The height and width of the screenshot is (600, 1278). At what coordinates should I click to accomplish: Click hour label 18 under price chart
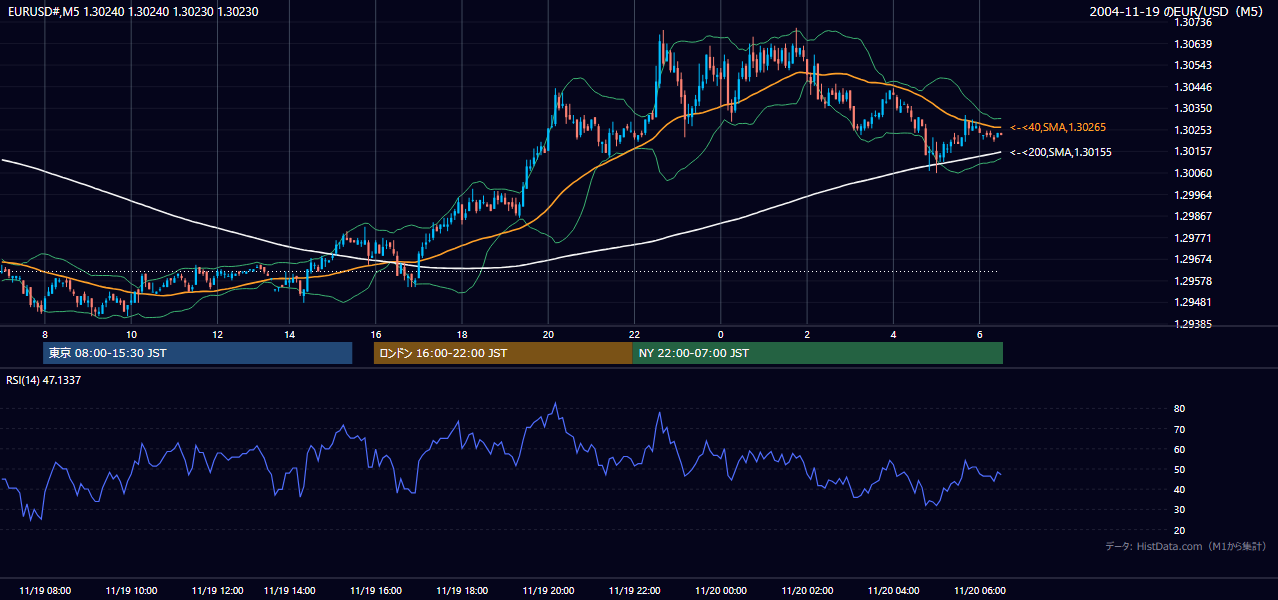coord(462,334)
